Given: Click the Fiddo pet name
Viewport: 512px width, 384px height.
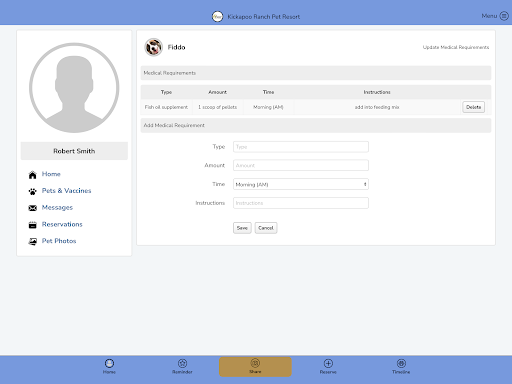Looking at the screenshot, I should coord(176,47).
